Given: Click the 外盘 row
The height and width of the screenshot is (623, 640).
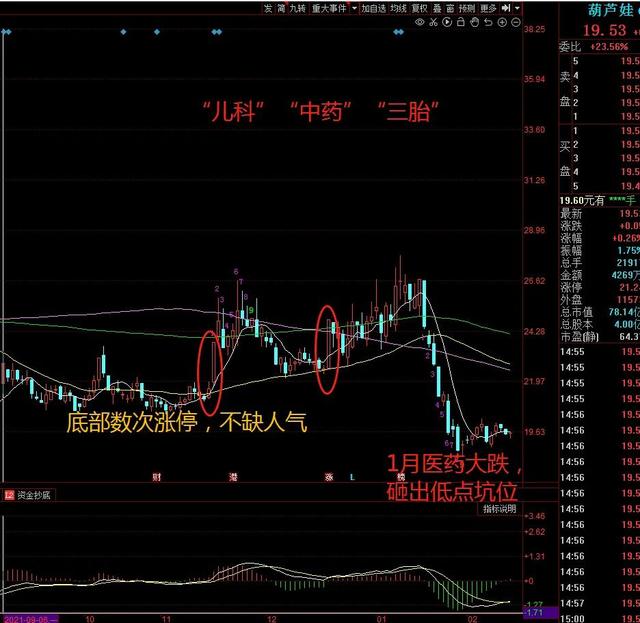Looking at the screenshot, I should [x=599, y=300].
